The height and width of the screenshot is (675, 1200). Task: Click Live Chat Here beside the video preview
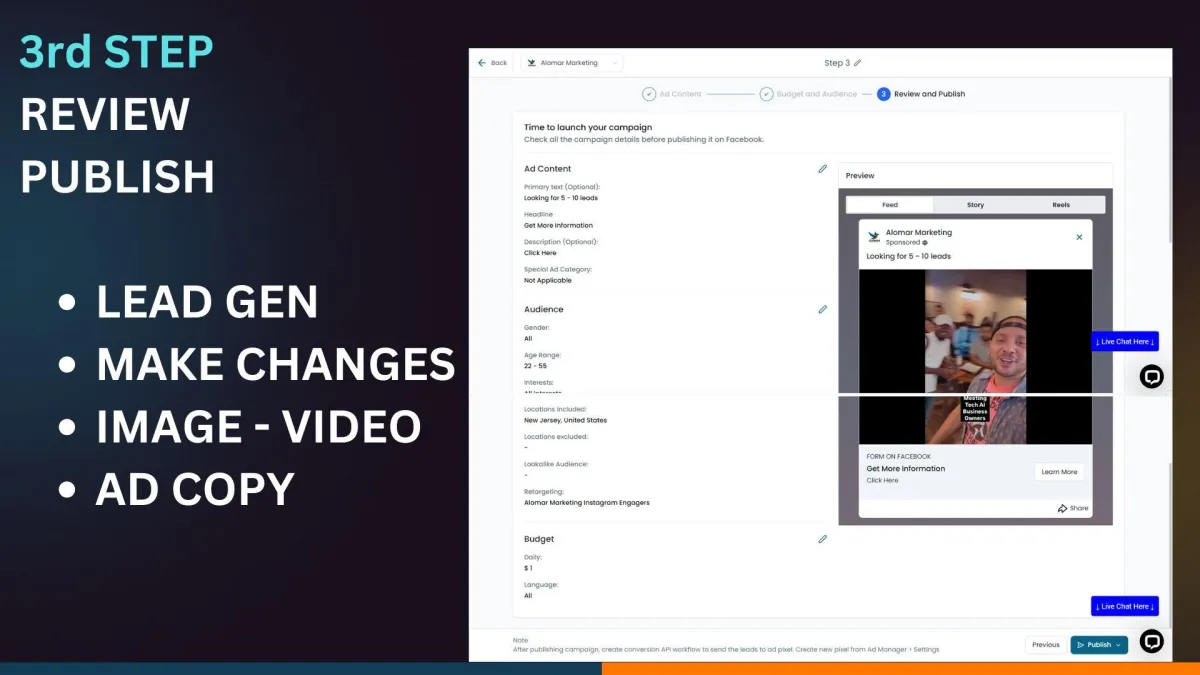[1125, 342]
